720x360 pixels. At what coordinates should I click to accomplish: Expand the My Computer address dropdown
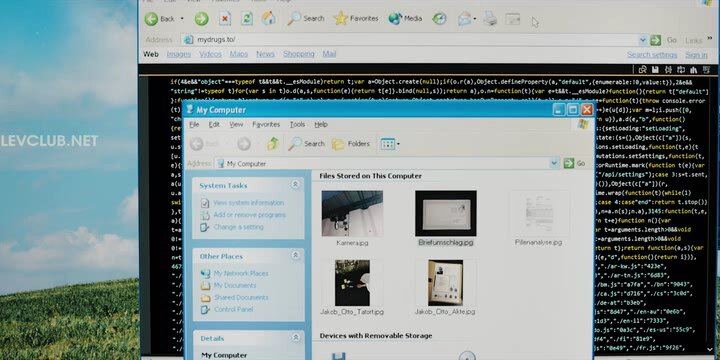pyautogui.click(x=554, y=163)
